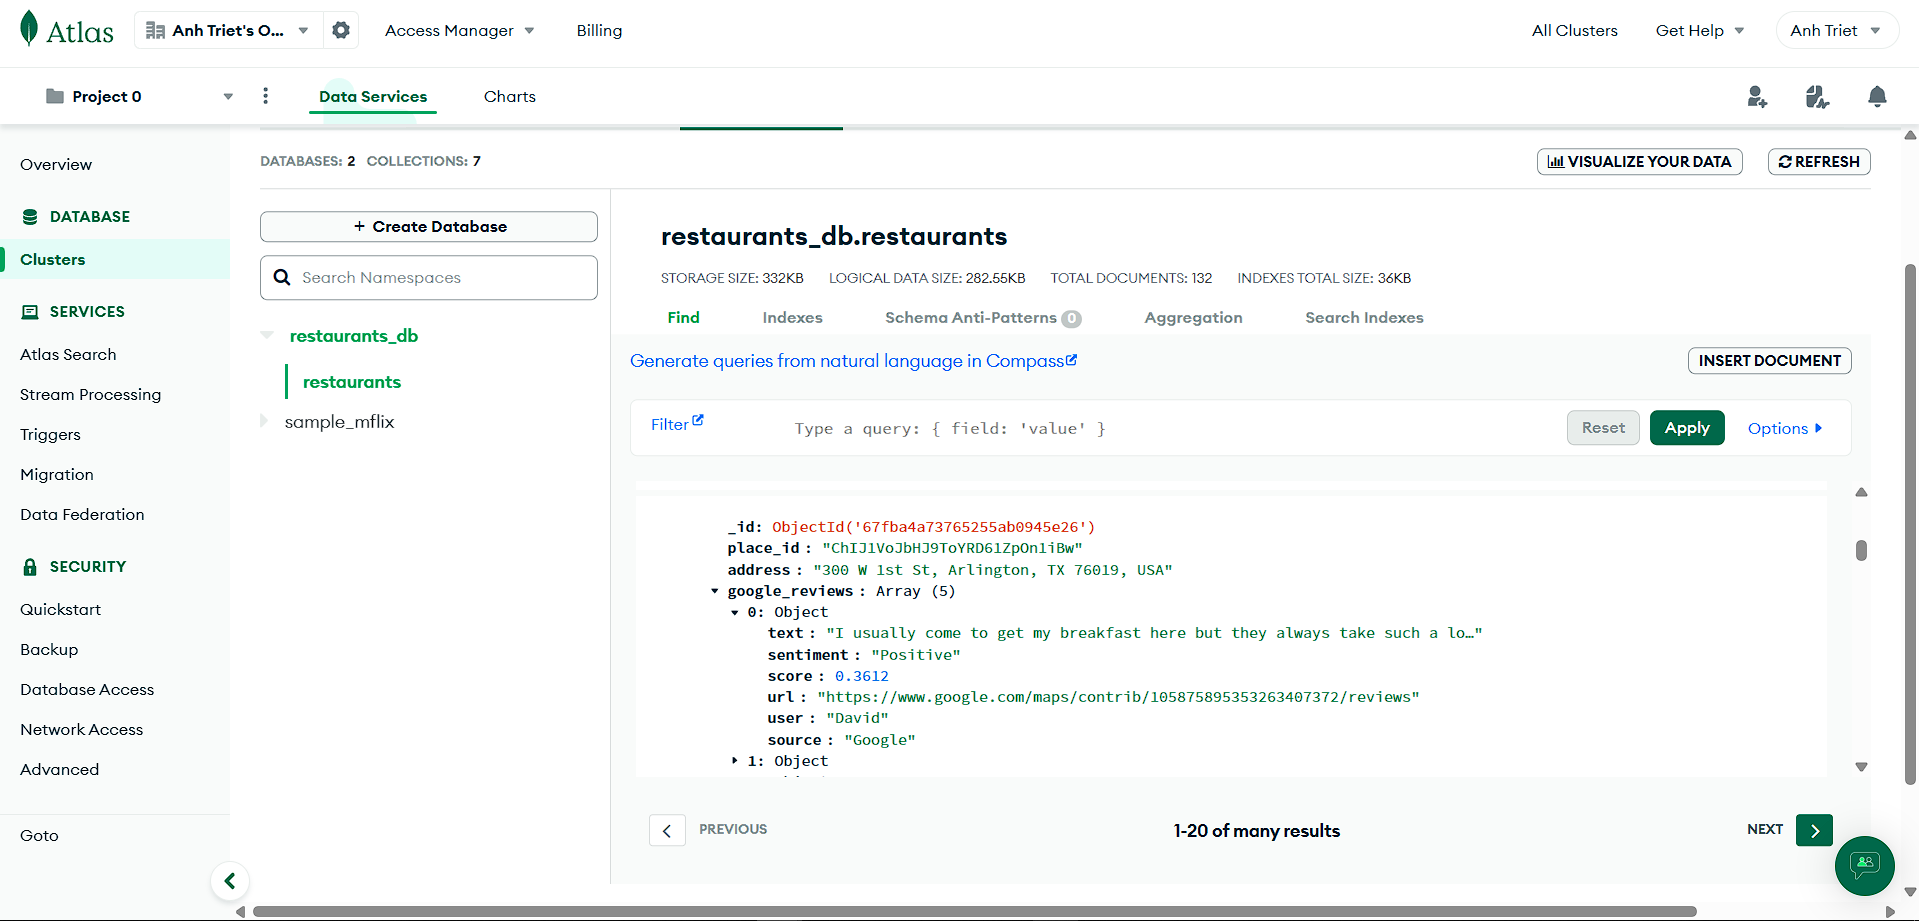Click the document list scrollbar thumb

click(x=1861, y=551)
